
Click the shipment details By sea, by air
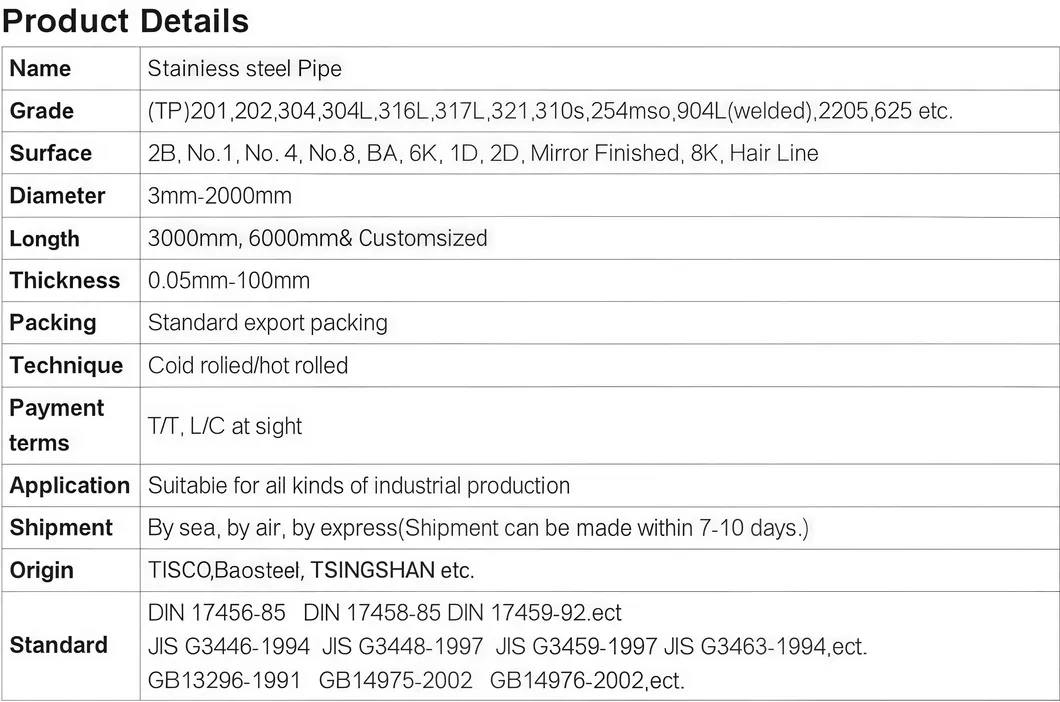click(x=478, y=528)
